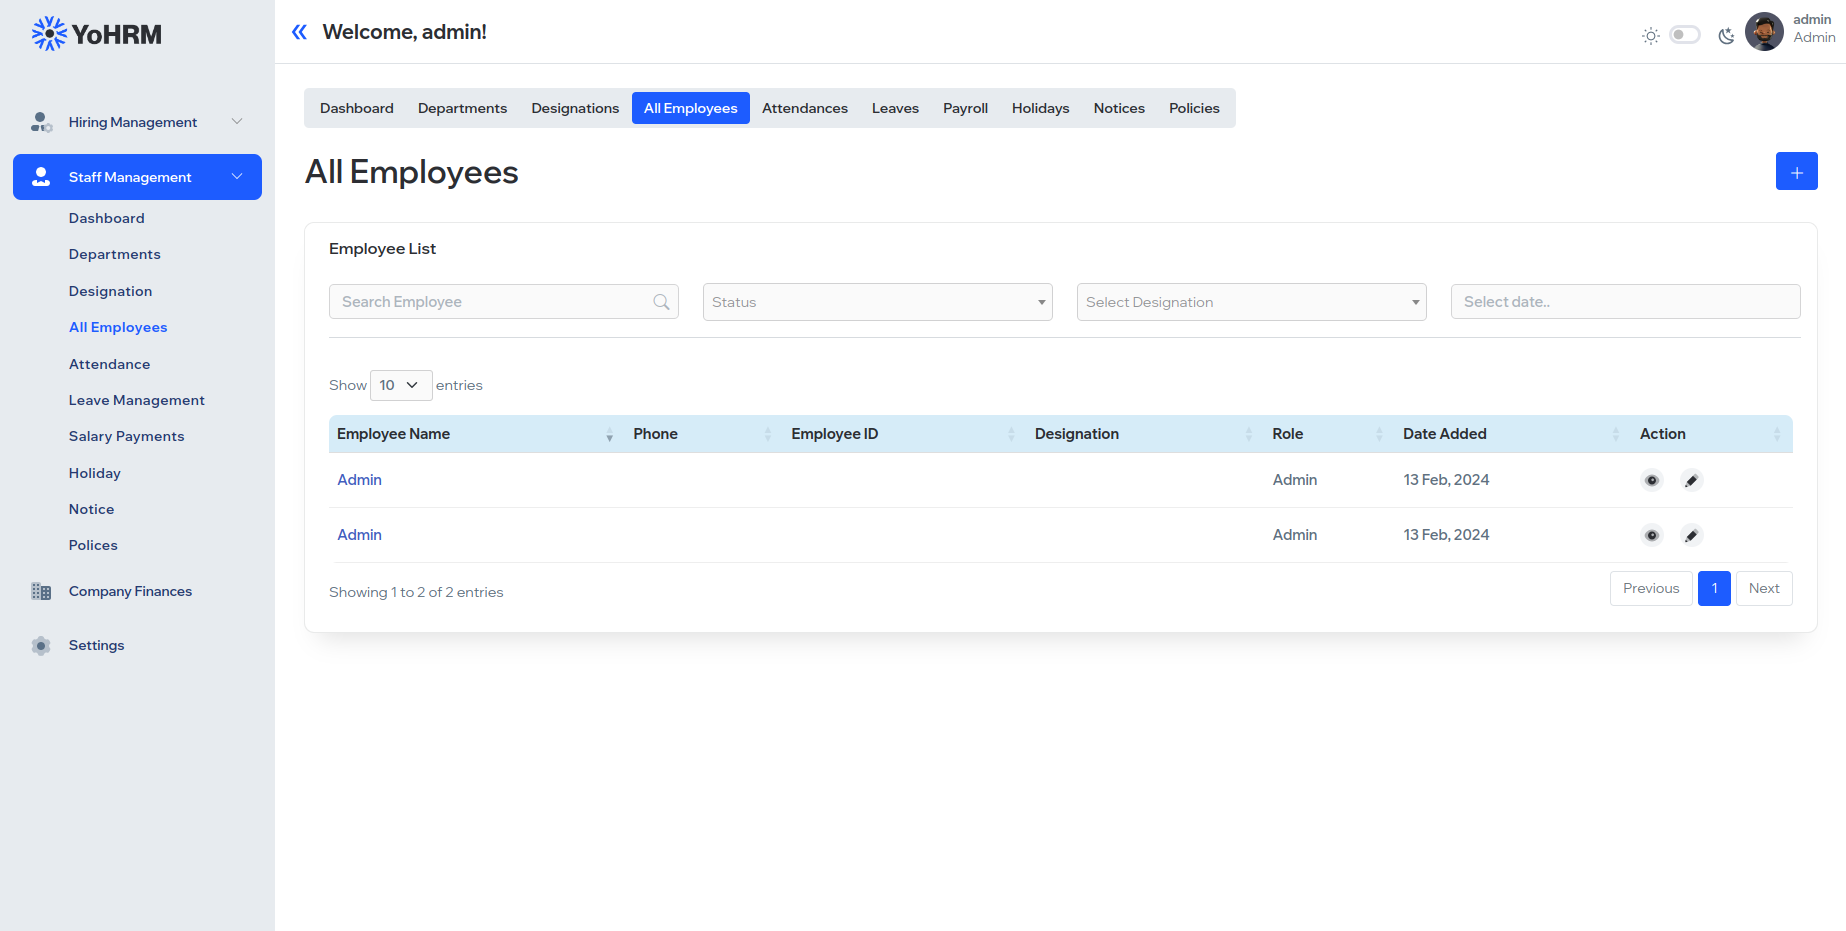
Task: Sort by Employee ID column
Action: tap(905, 434)
